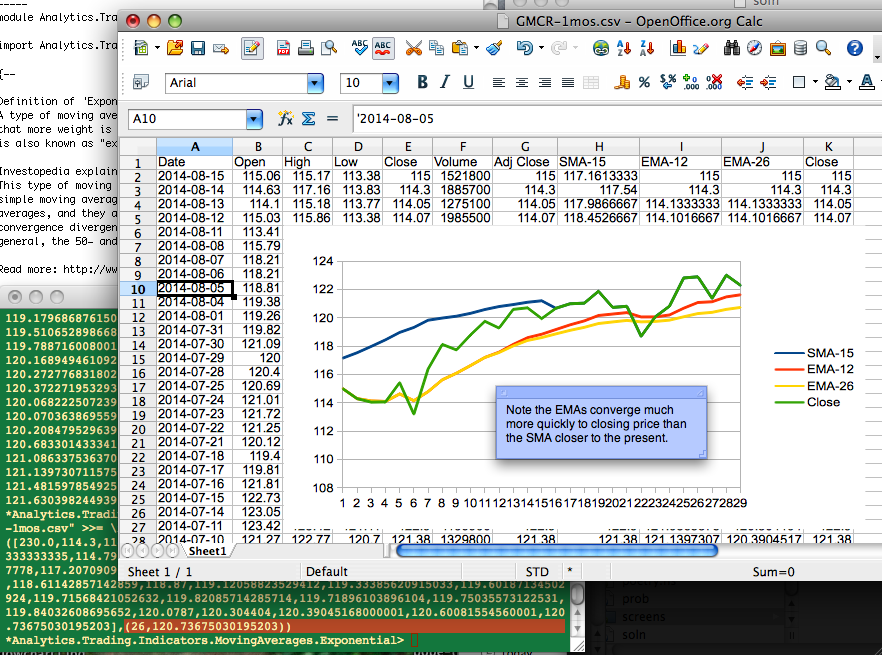Click the horizontal scrollbar thumb
This screenshot has width=882, height=655.
(x=557, y=551)
